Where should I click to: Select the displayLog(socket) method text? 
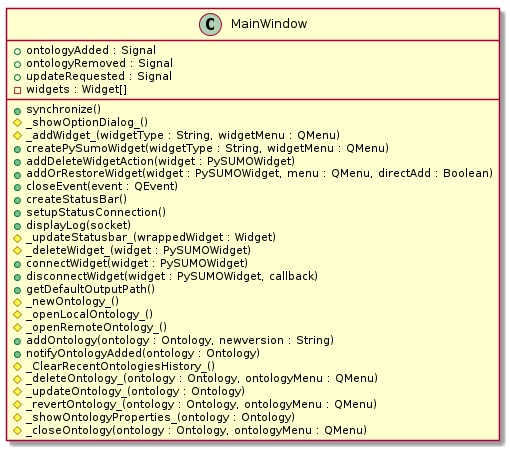pyautogui.click(x=79, y=225)
